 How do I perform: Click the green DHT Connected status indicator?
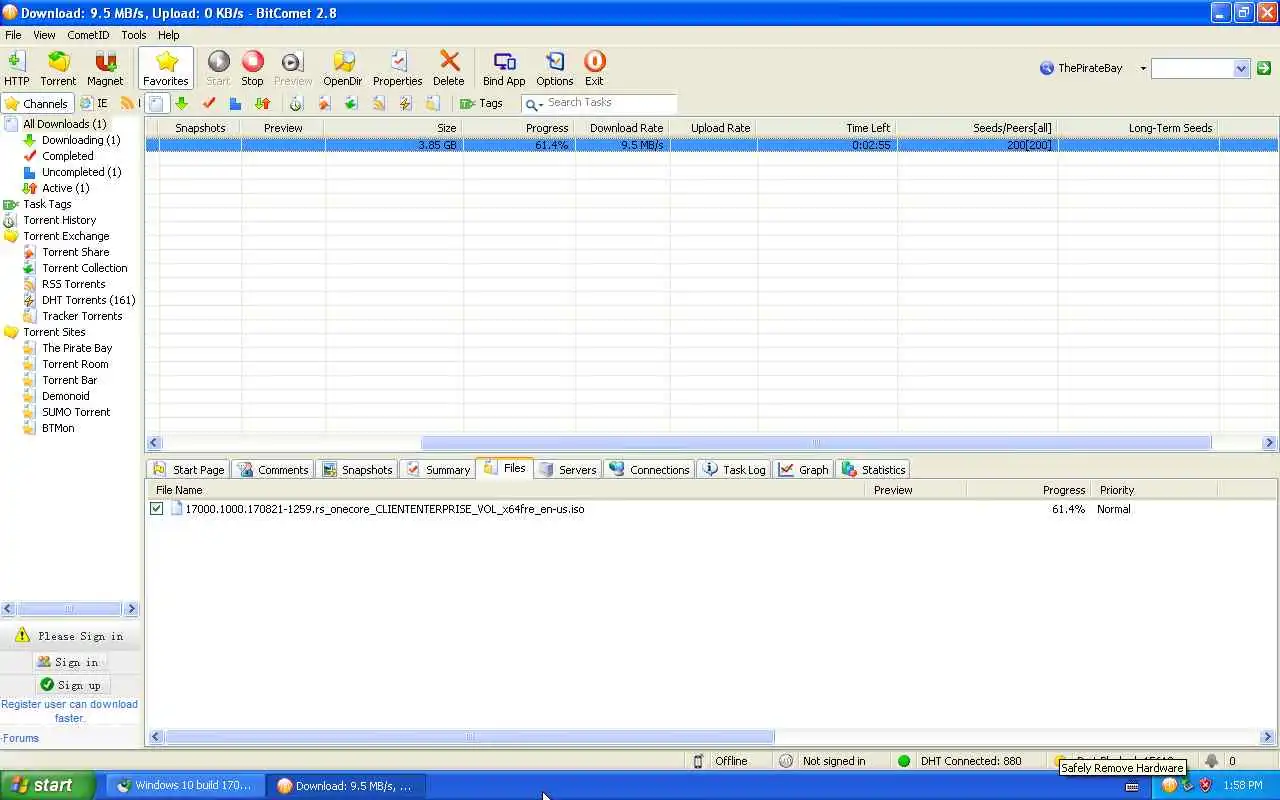point(904,761)
